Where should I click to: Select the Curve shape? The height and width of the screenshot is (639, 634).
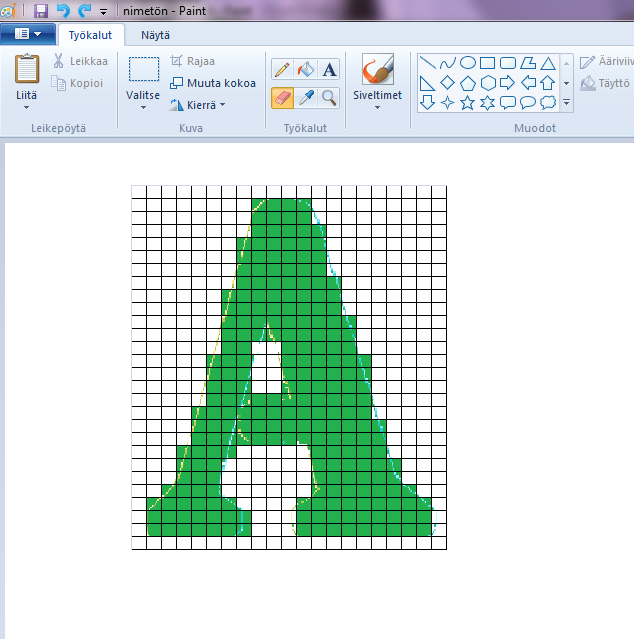[447, 63]
